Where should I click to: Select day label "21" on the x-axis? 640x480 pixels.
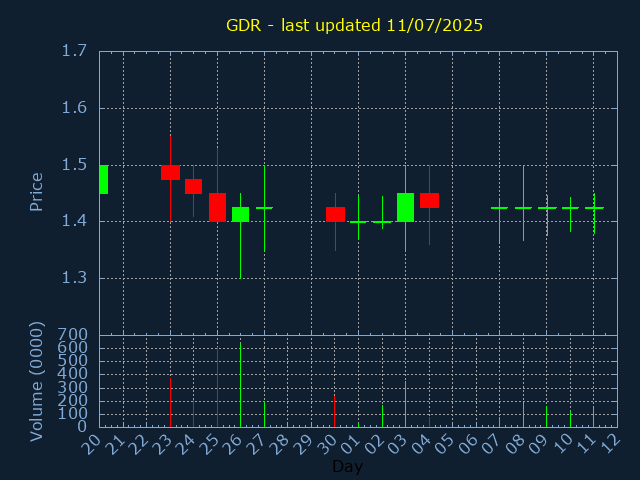click(114, 444)
